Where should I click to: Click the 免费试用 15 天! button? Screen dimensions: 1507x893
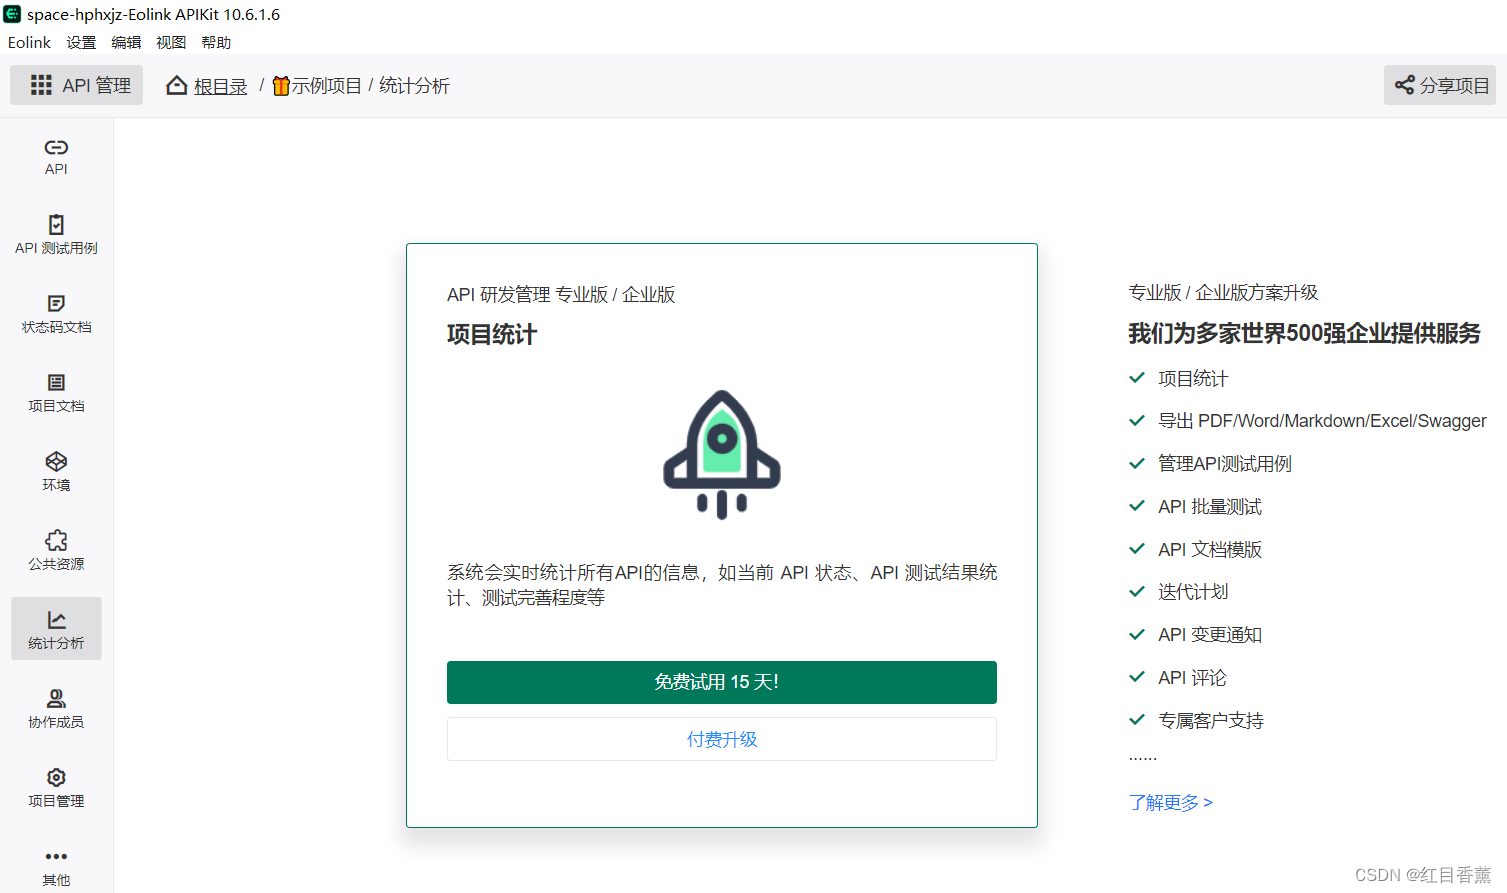[722, 682]
